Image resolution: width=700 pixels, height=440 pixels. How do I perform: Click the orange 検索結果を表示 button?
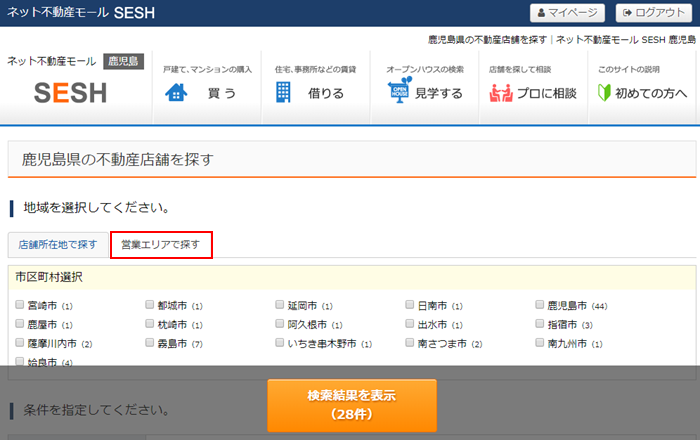[351, 405]
